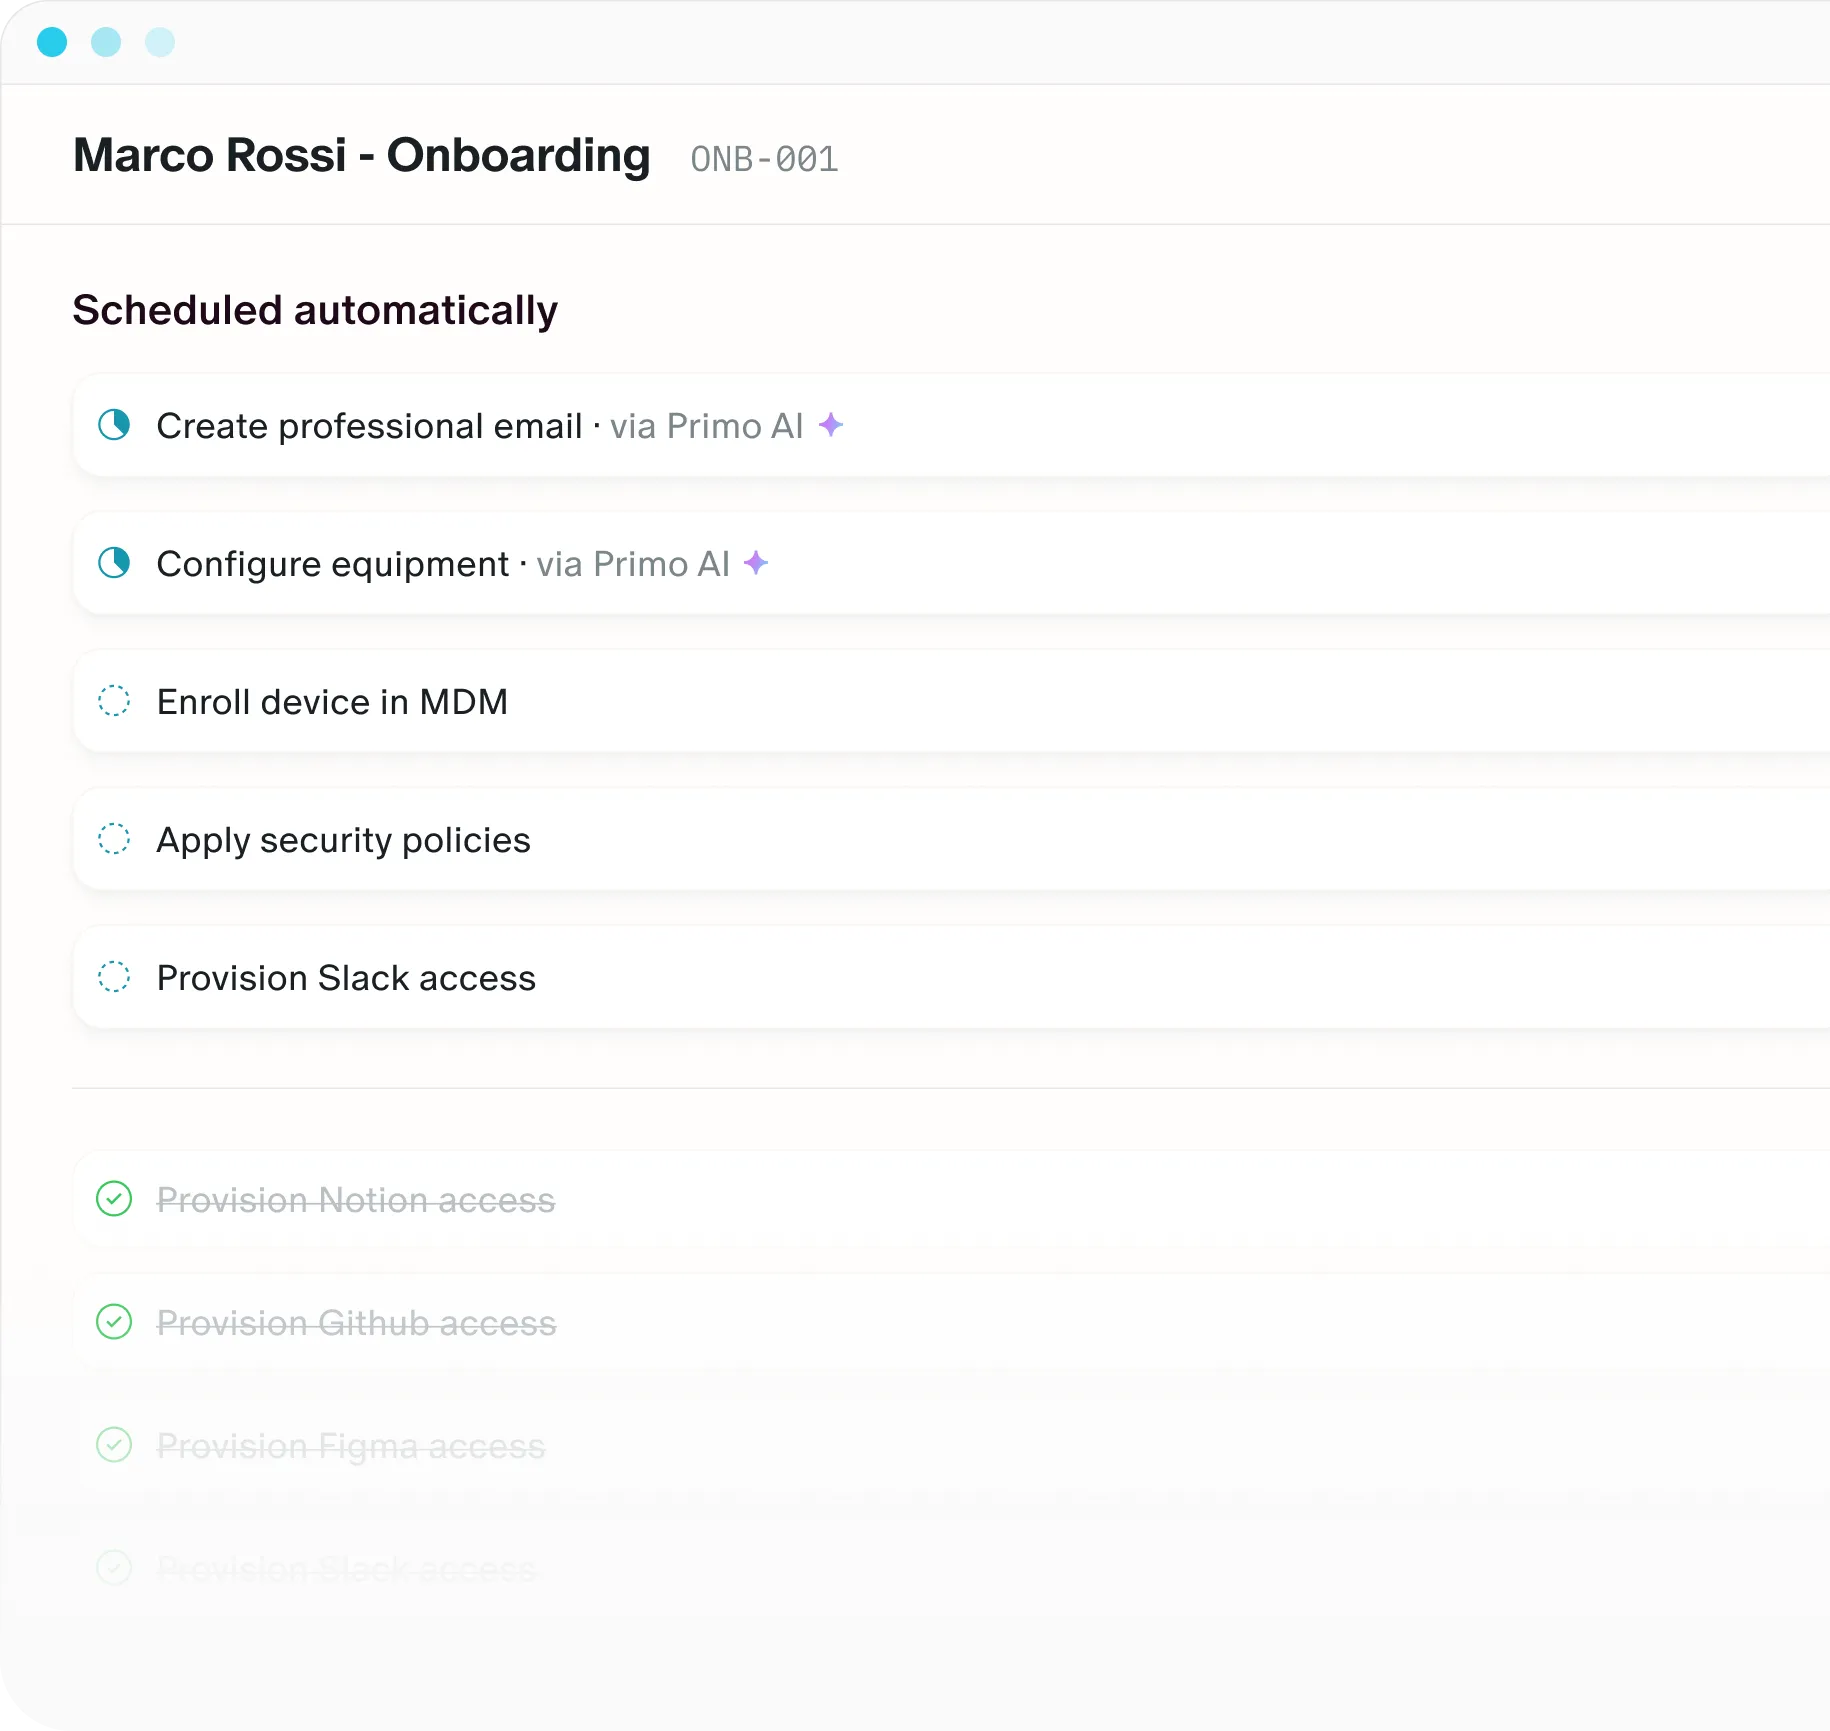Open the Create professional email task
This screenshot has width=1830, height=1731.
951,425
